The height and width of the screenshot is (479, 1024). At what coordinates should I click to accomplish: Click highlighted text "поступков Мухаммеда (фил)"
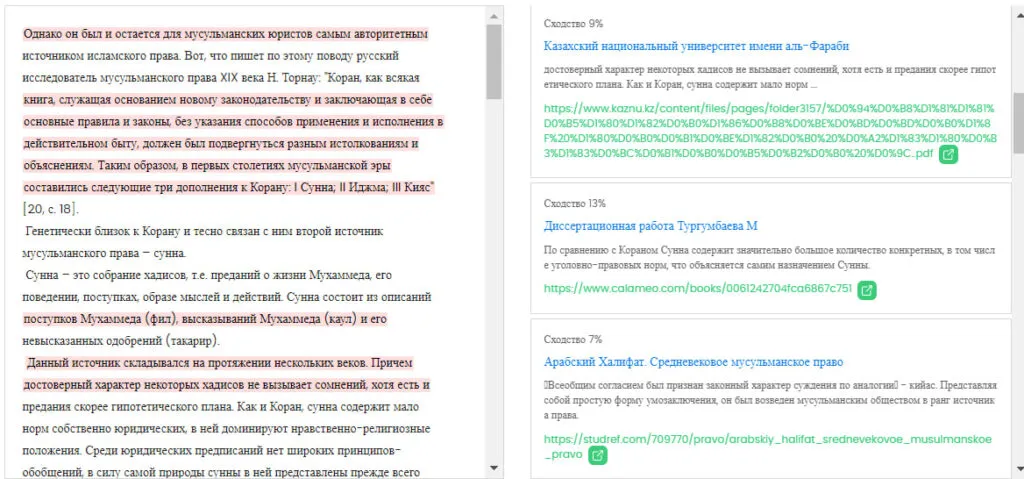click(100, 319)
